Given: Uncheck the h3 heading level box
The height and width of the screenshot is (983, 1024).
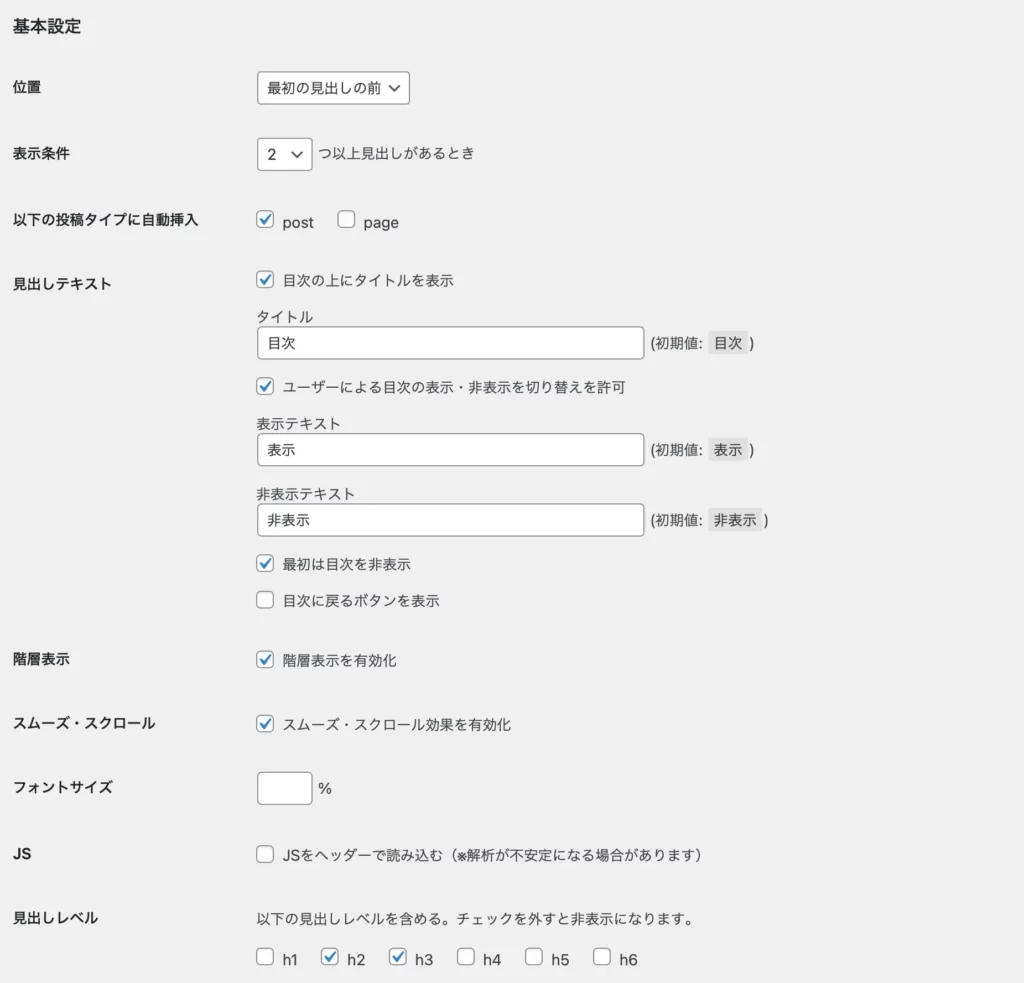Looking at the screenshot, I should click(x=398, y=957).
